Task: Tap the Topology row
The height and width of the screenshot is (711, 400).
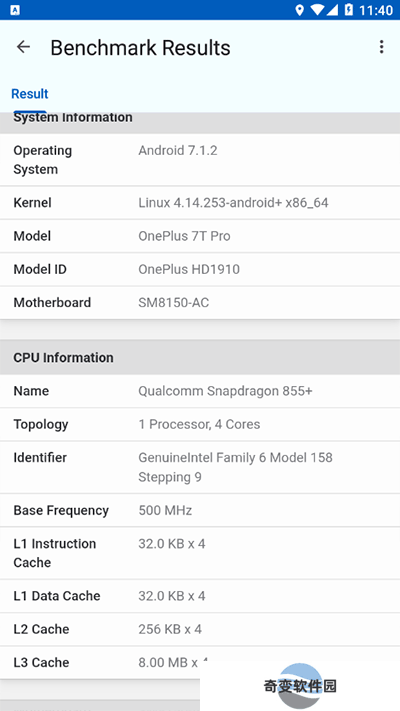Action: coord(200,424)
